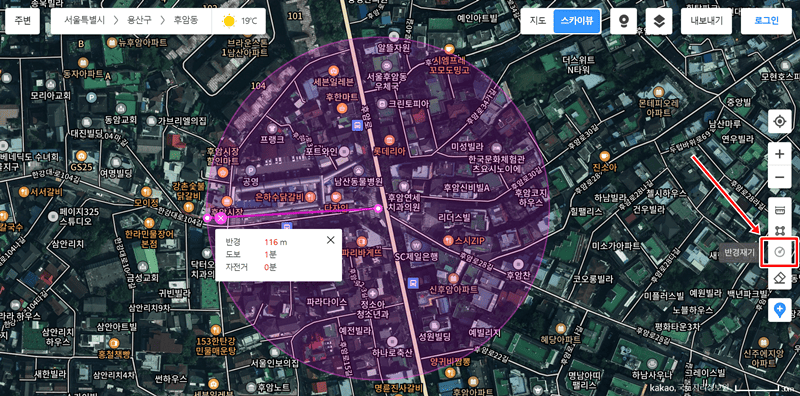Select the radius measure (반경재기) tool
The height and width of the screenshot is (396, 800).
coord(779,252)
